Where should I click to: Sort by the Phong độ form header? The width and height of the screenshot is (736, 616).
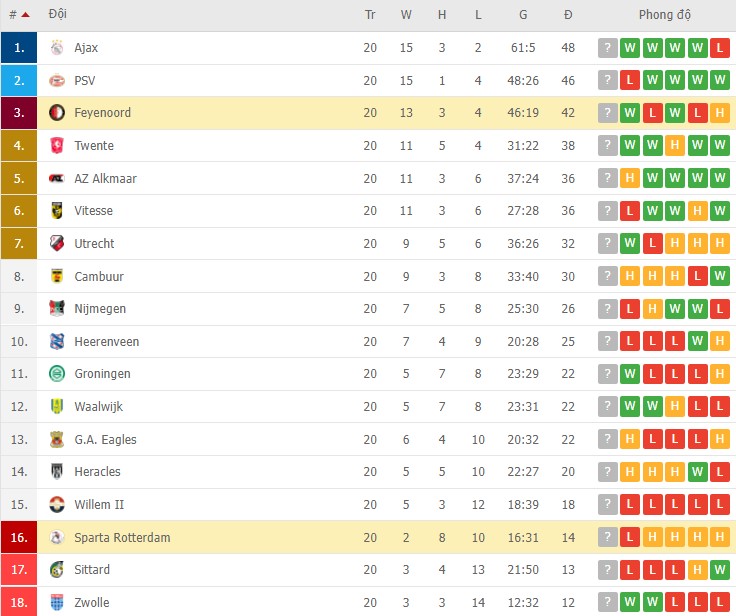pyautogui.click(x=665, y=15)
